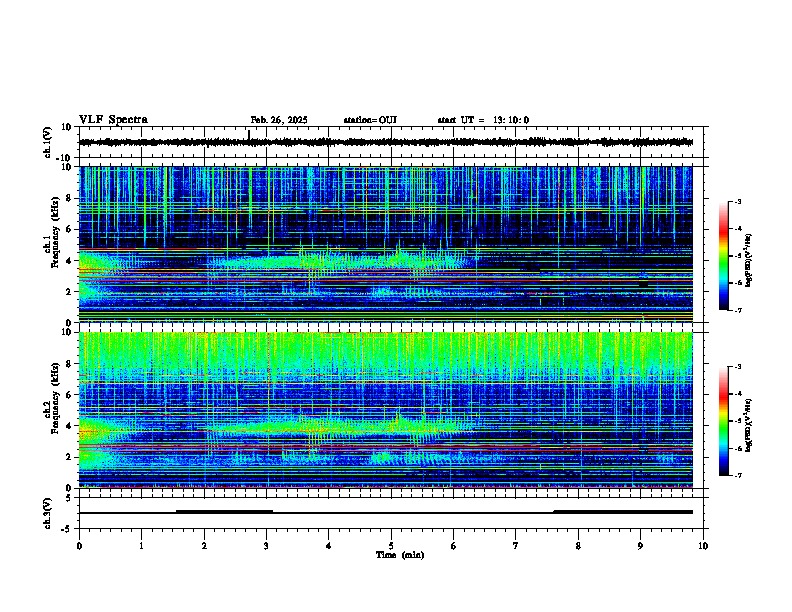
Task: Click the time-axis tick label "2"
Action: click(x=204, y=546)
